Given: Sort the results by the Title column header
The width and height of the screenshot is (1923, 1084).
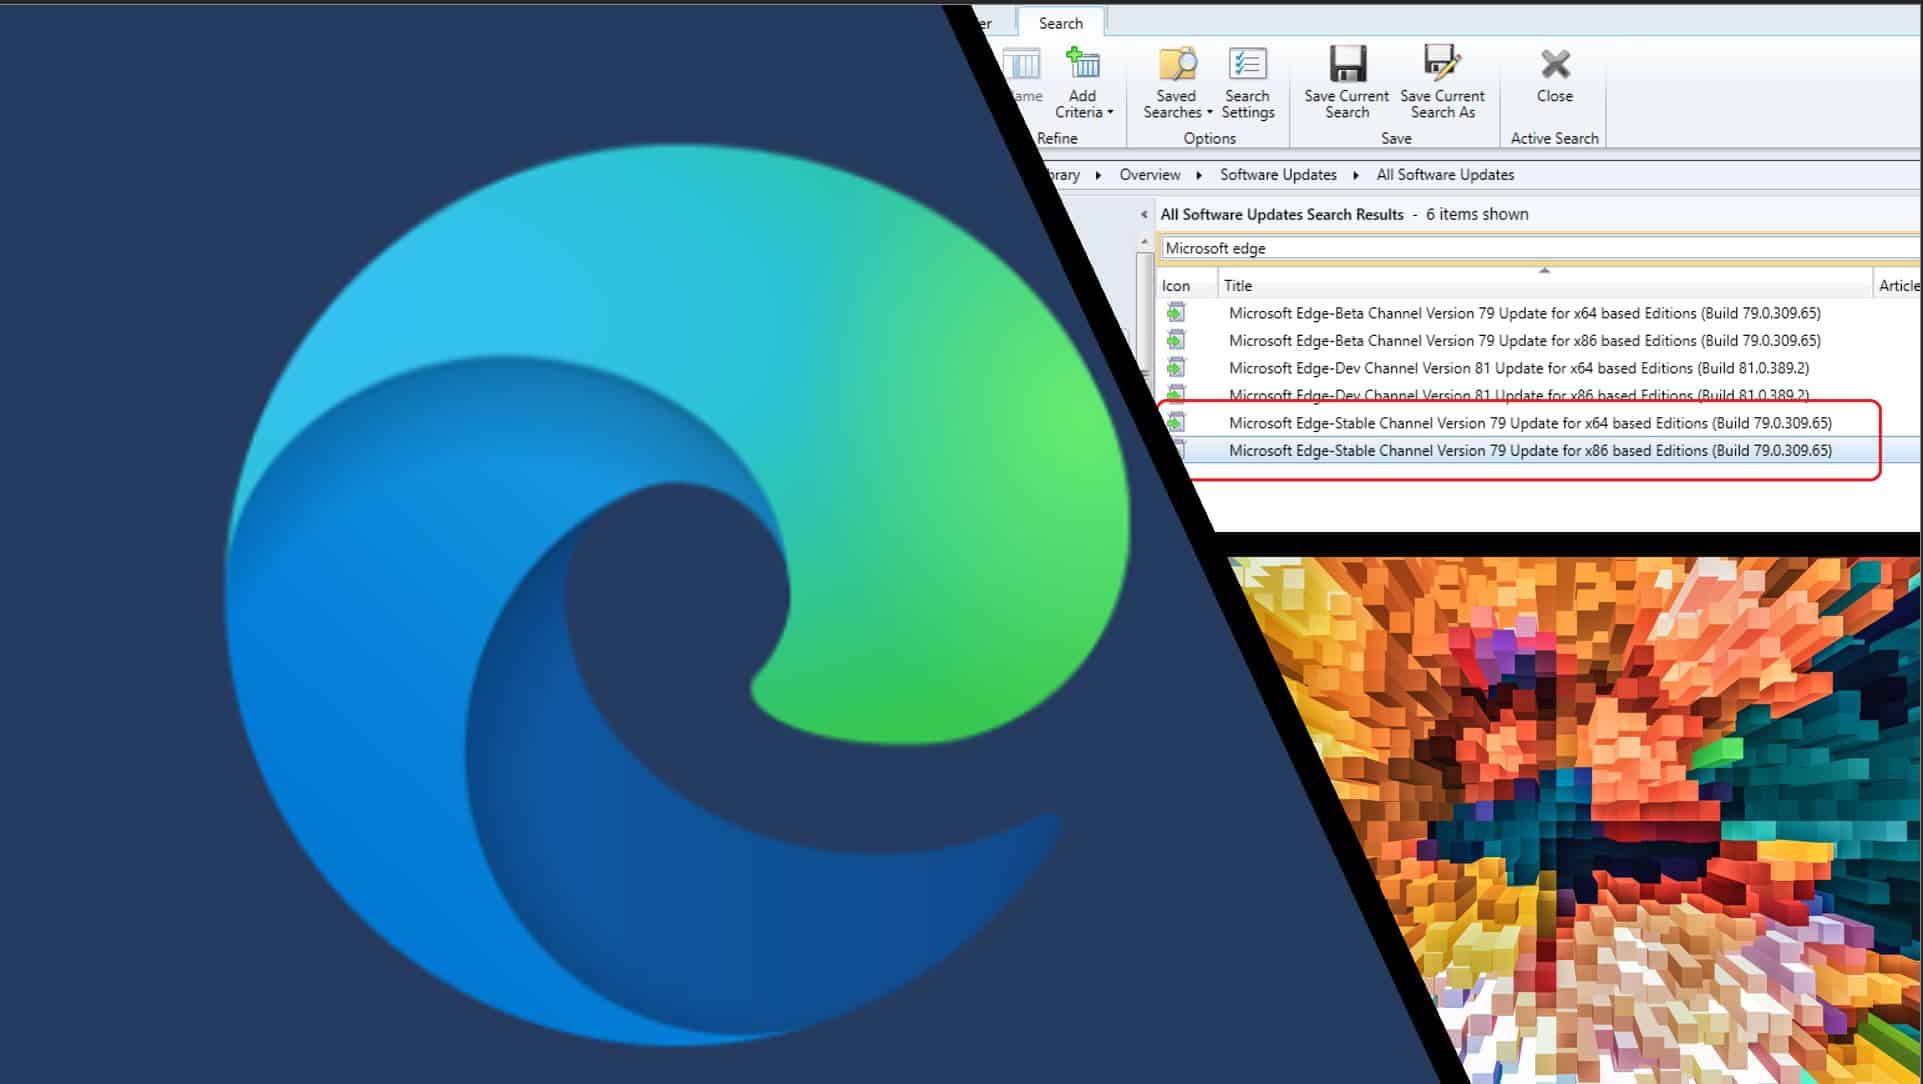Looking at the screenshot, I should tap(1238, 285).
